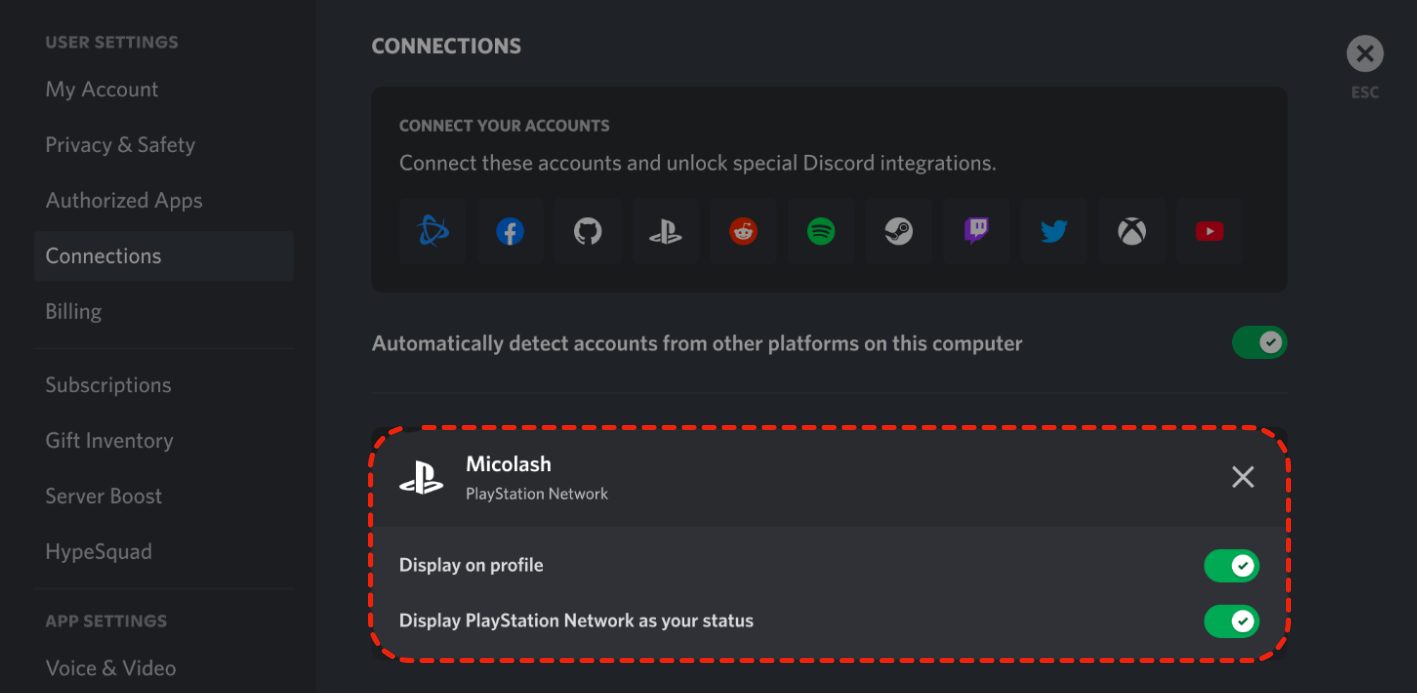Click the Steam connection icon
The image size is (1417, 693).
click(x=898, y=232)
